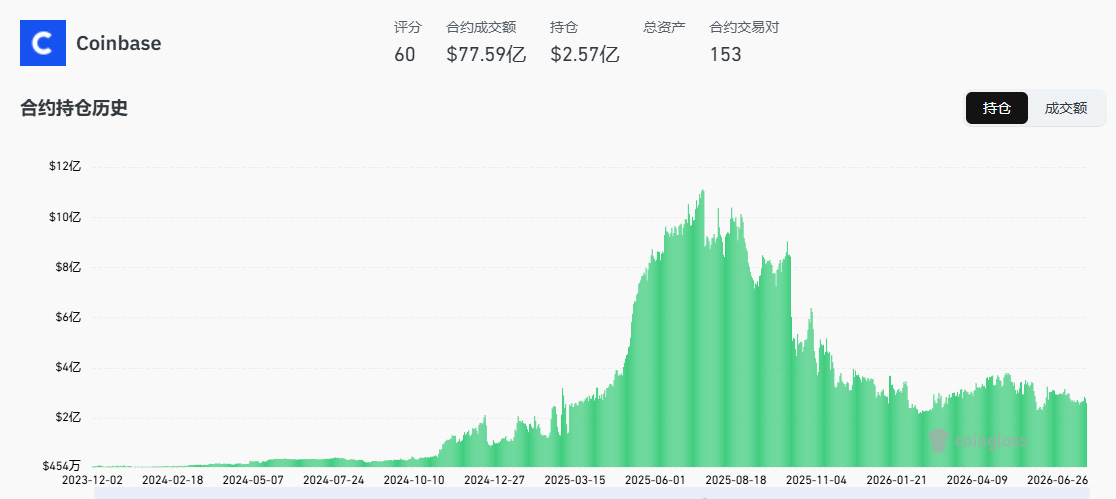This screenshot has height=499, width=1116.
Task: Click the Coinbase exchange name
Action: point(118,43)
